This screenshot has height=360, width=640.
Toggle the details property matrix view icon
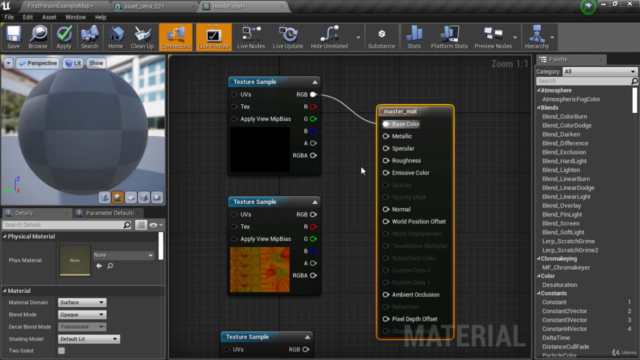141,225
